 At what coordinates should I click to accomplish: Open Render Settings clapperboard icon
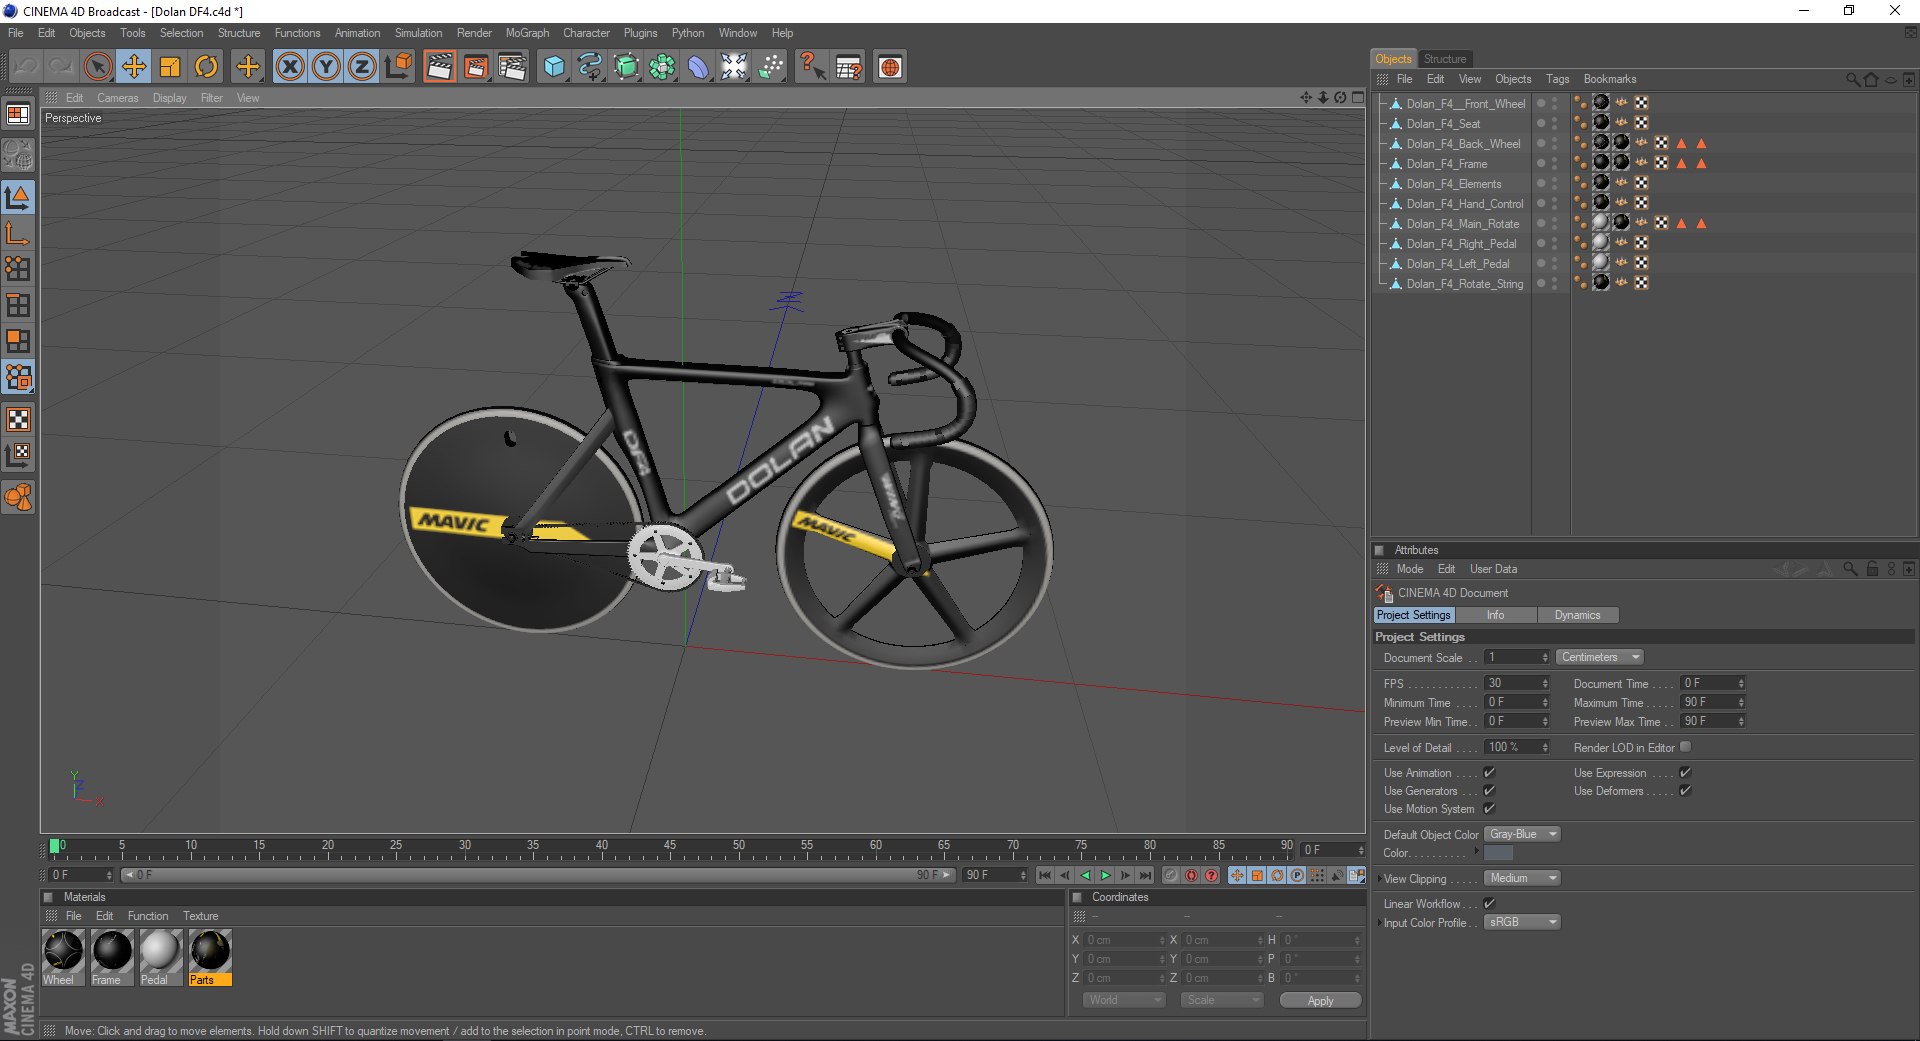[512, 67]
